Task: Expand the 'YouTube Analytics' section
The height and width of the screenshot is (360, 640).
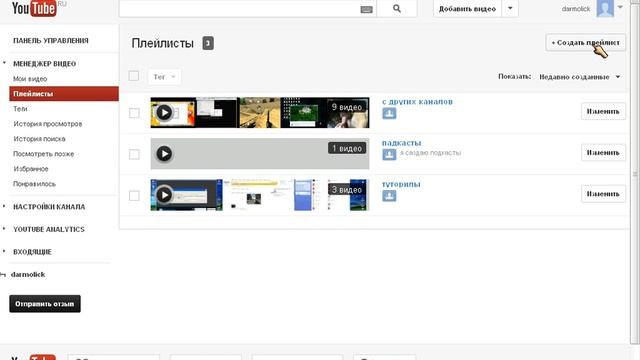Action: pos(4,229)
